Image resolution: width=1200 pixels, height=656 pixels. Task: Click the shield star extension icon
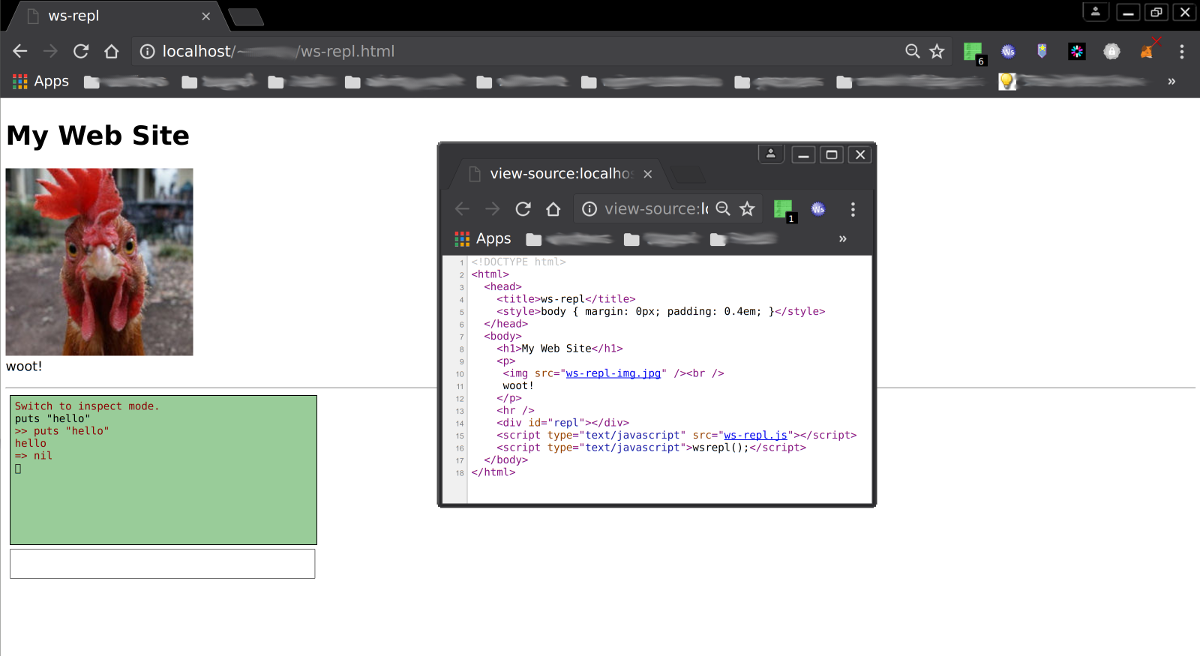pos(1042,51)
